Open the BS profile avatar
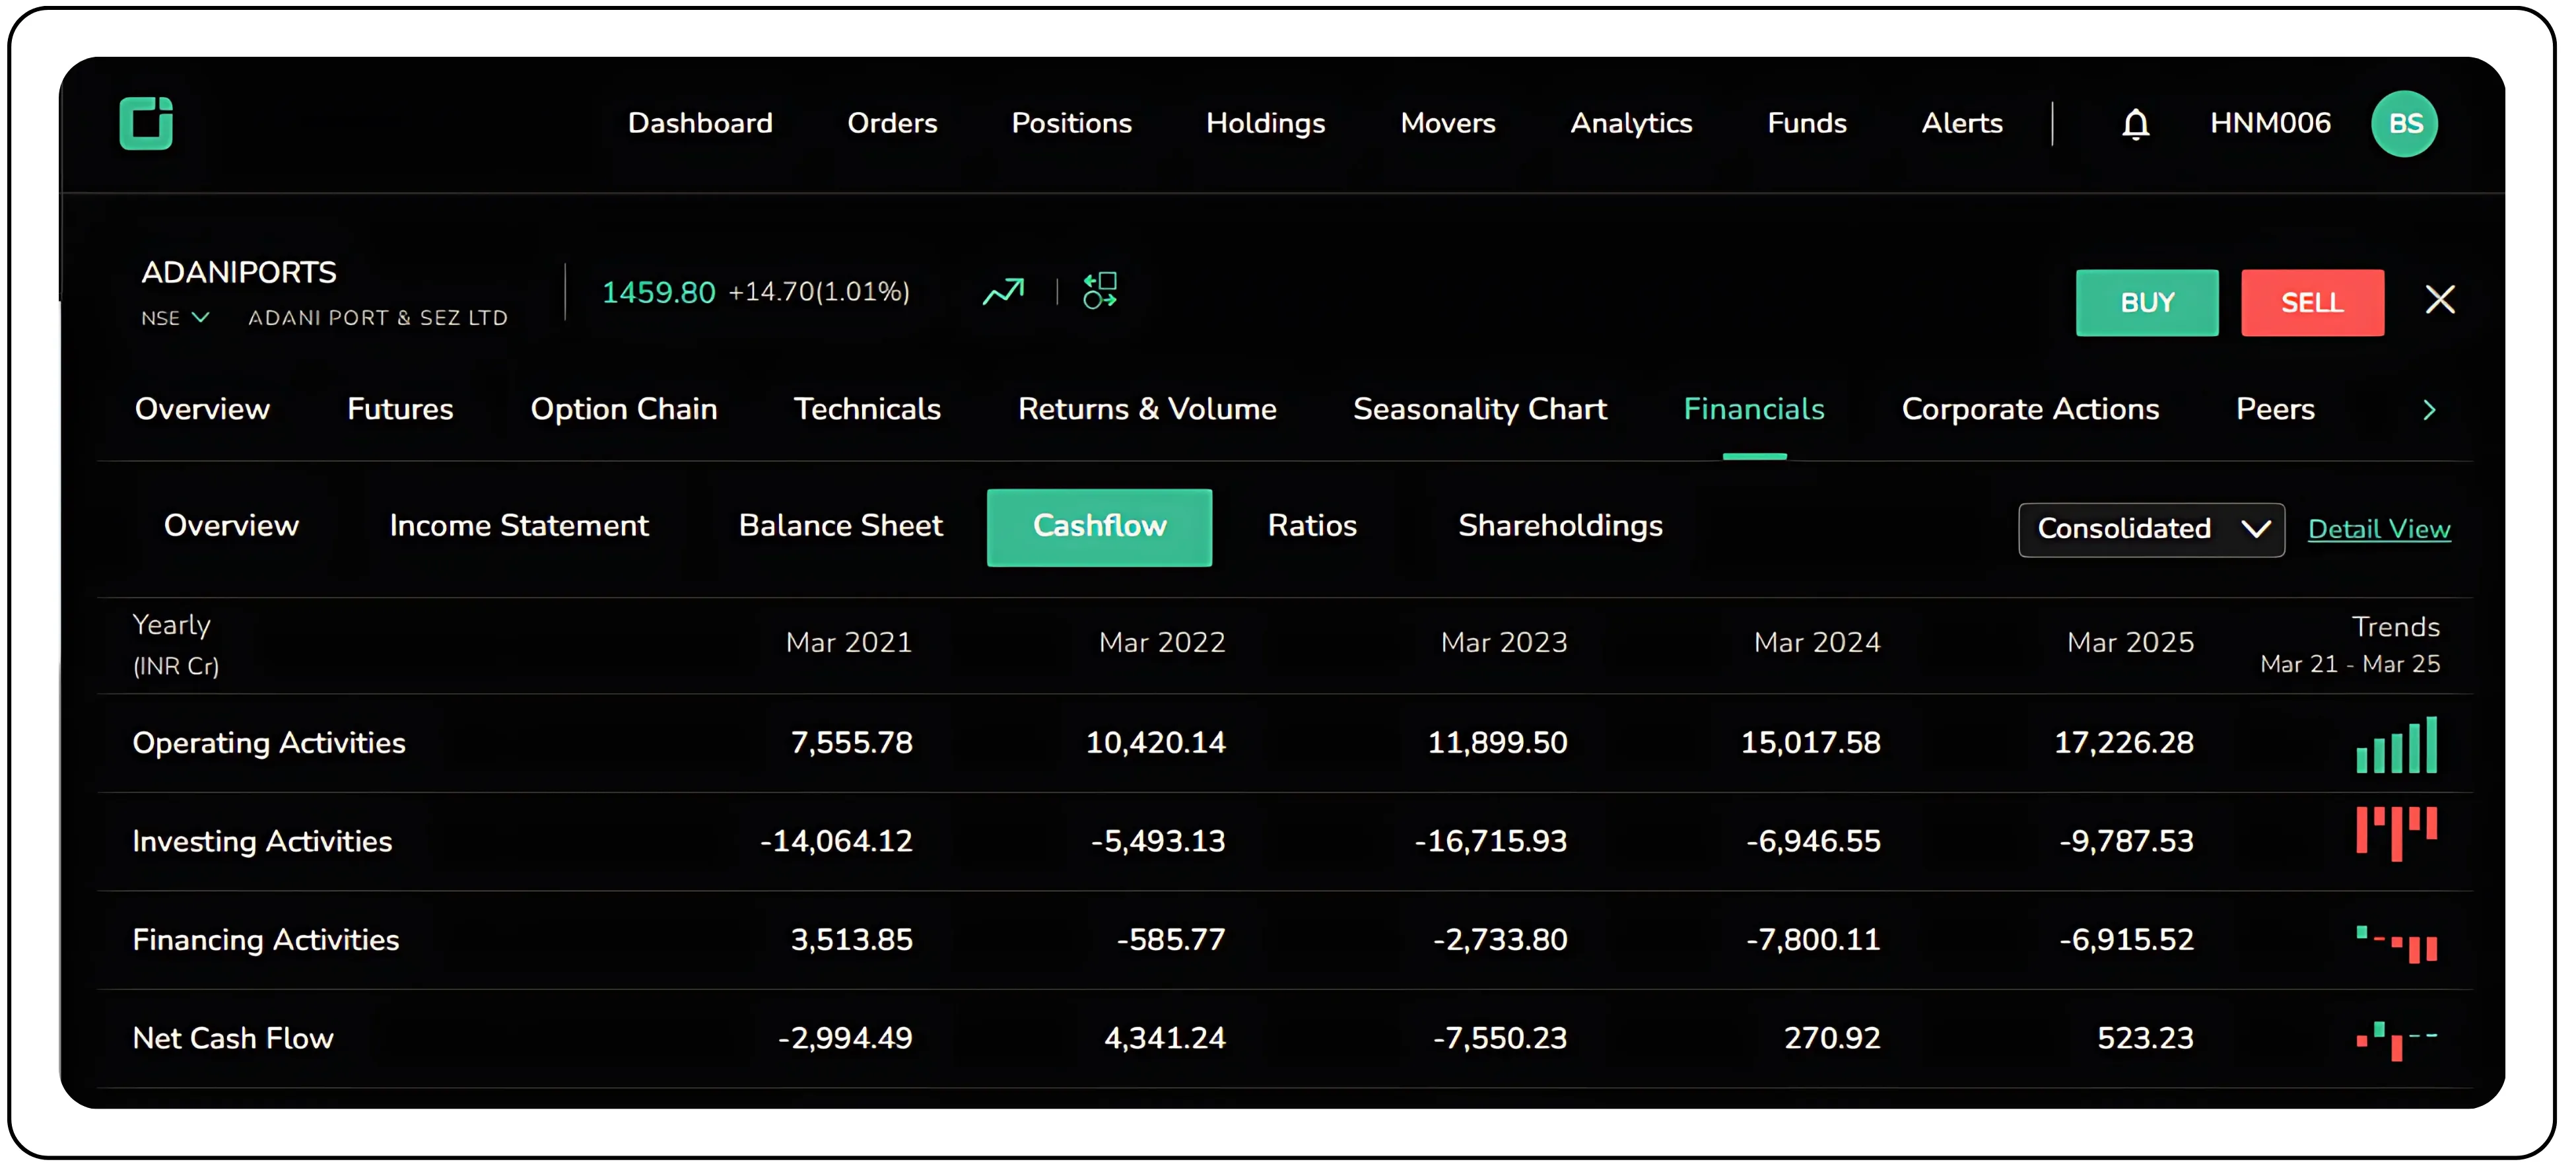The height and width of the screenshot is (1174, 2576). pyautogui.click(x=2405, y=123)
